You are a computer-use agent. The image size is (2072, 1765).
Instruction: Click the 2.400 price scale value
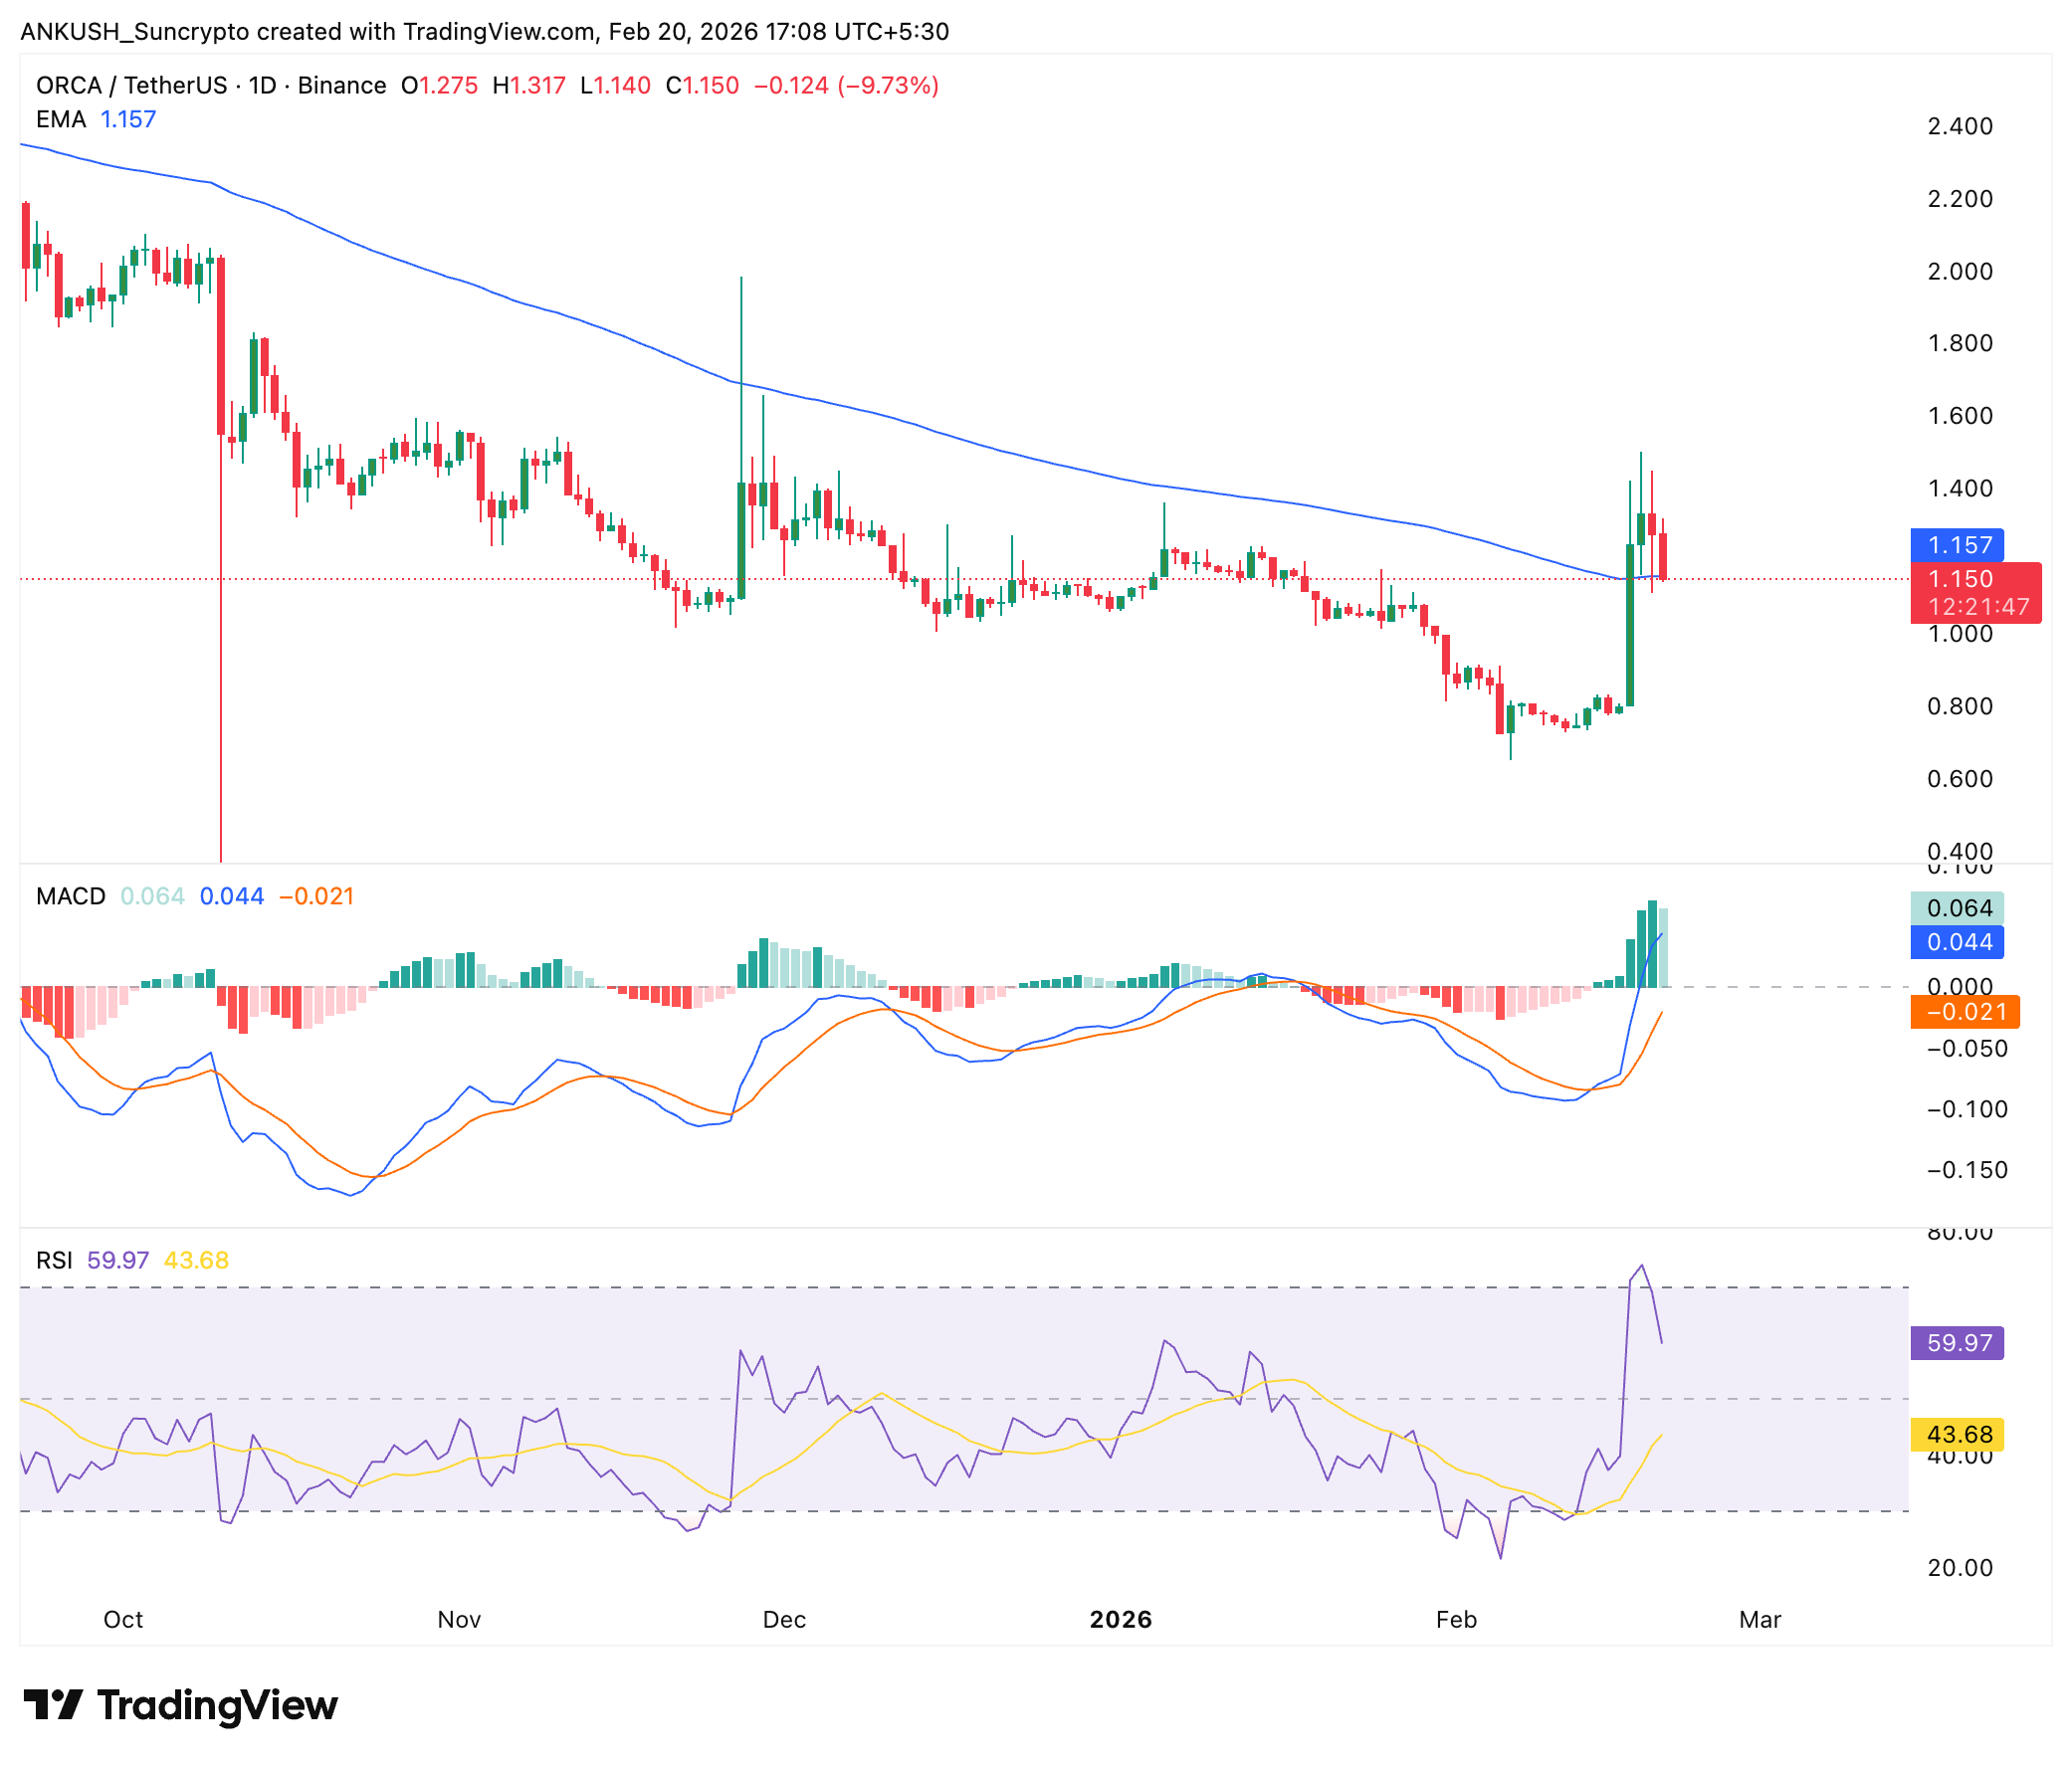click(x=1962, y=127)
